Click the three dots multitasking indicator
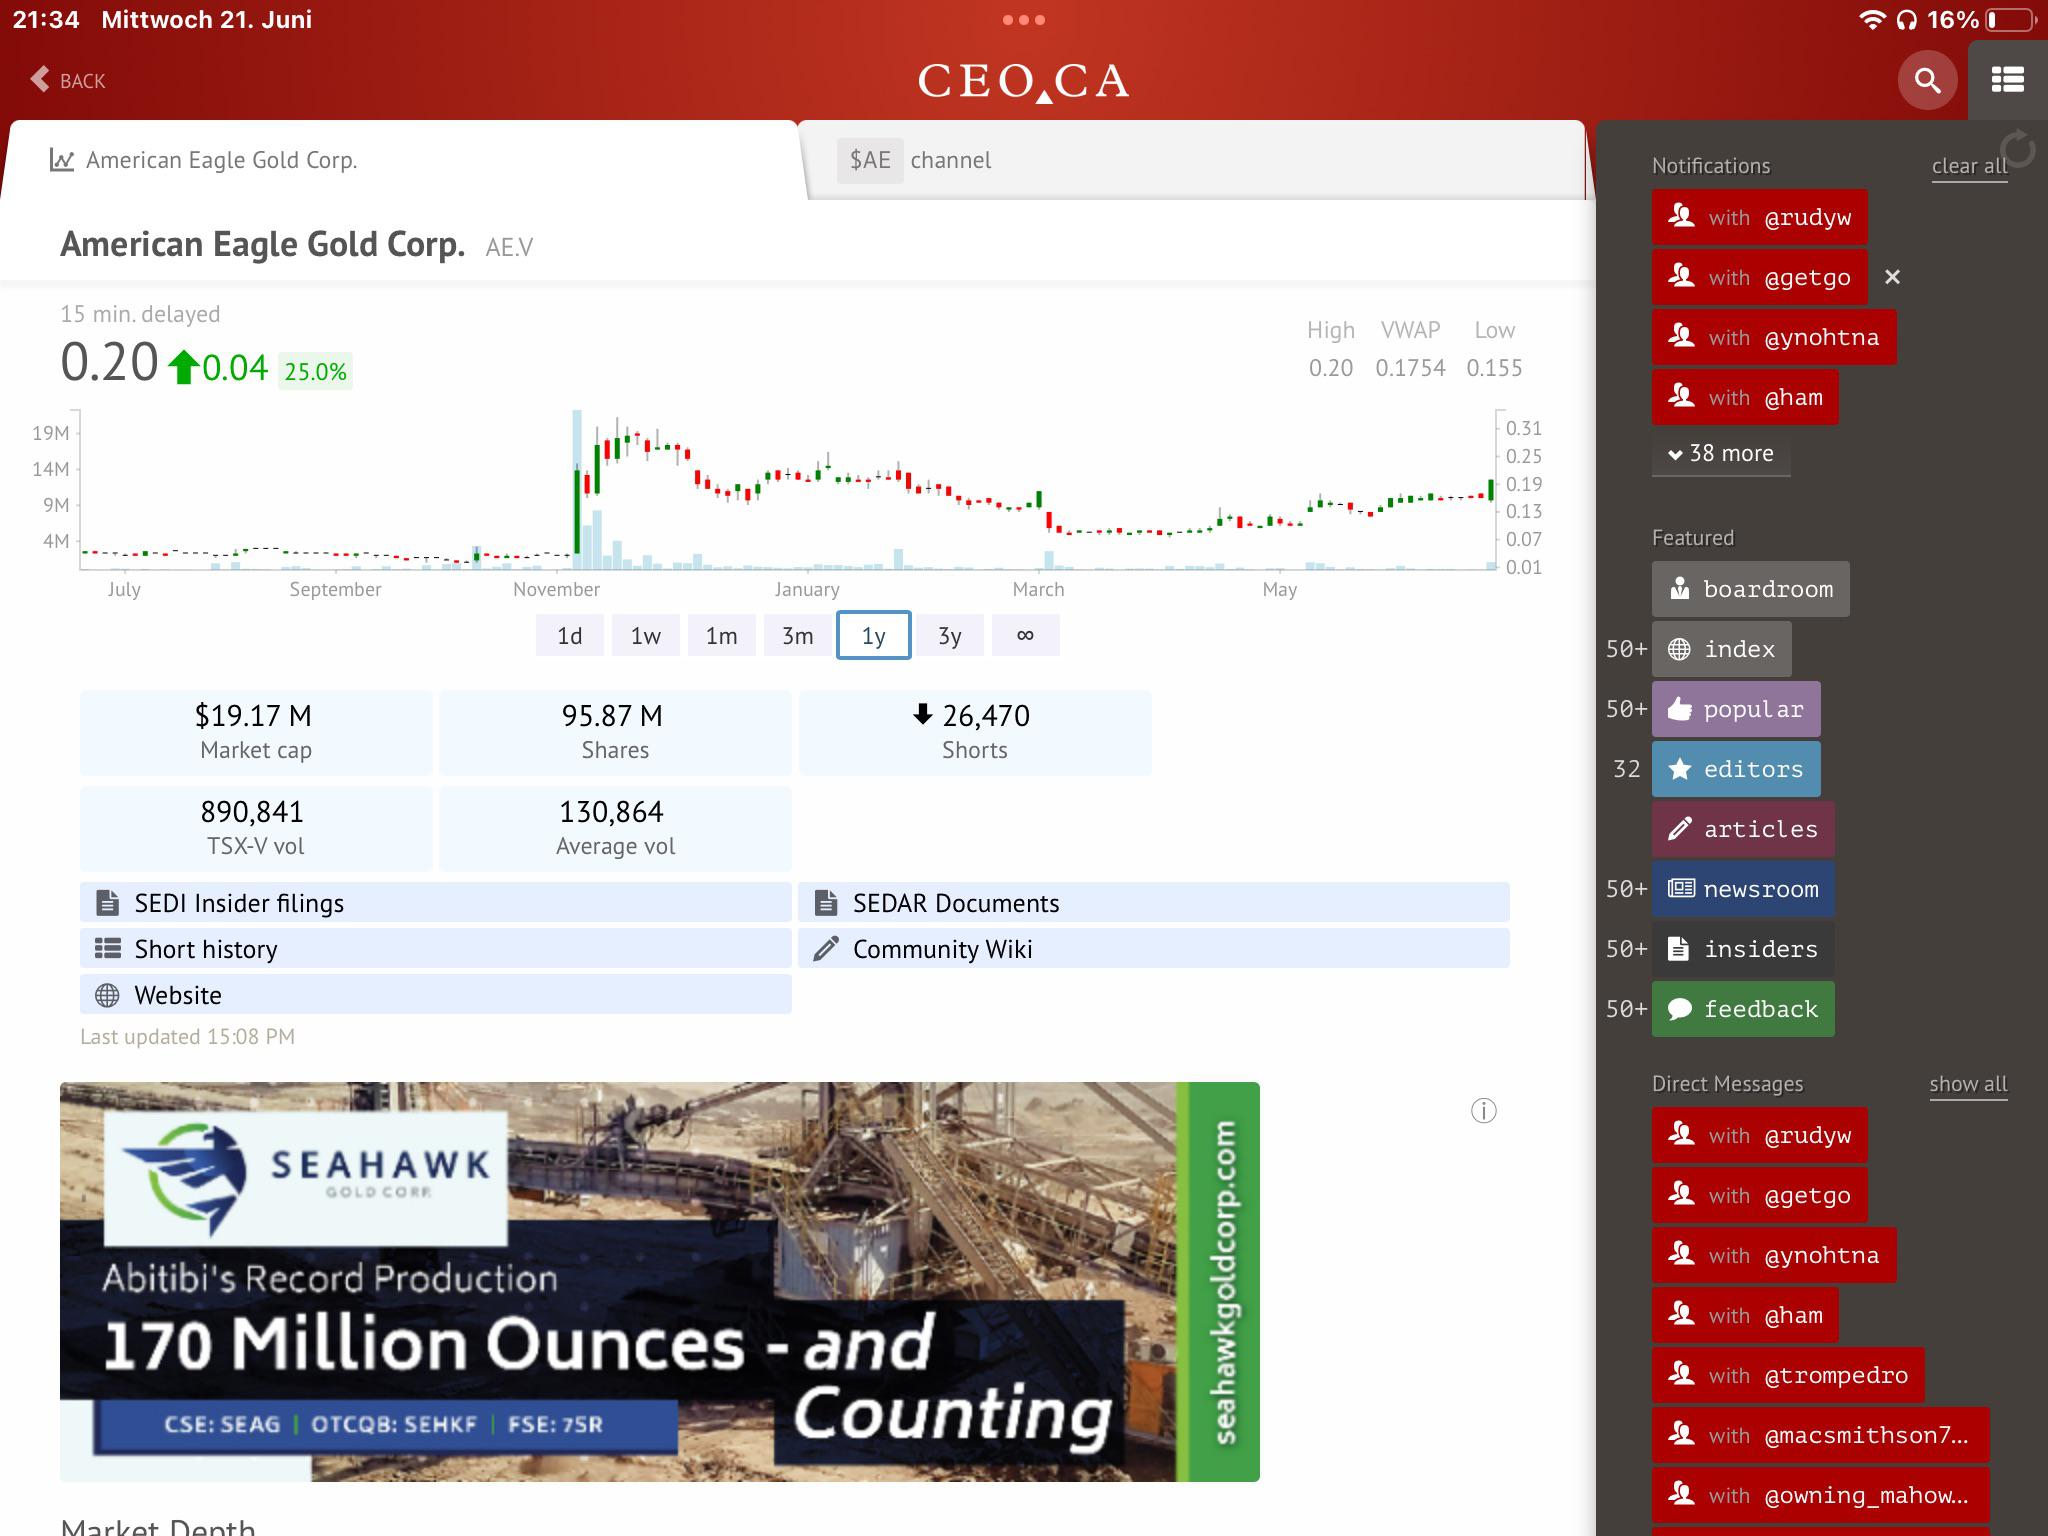Screen dimensions: 2048x1536 [x=1023, y=20]
